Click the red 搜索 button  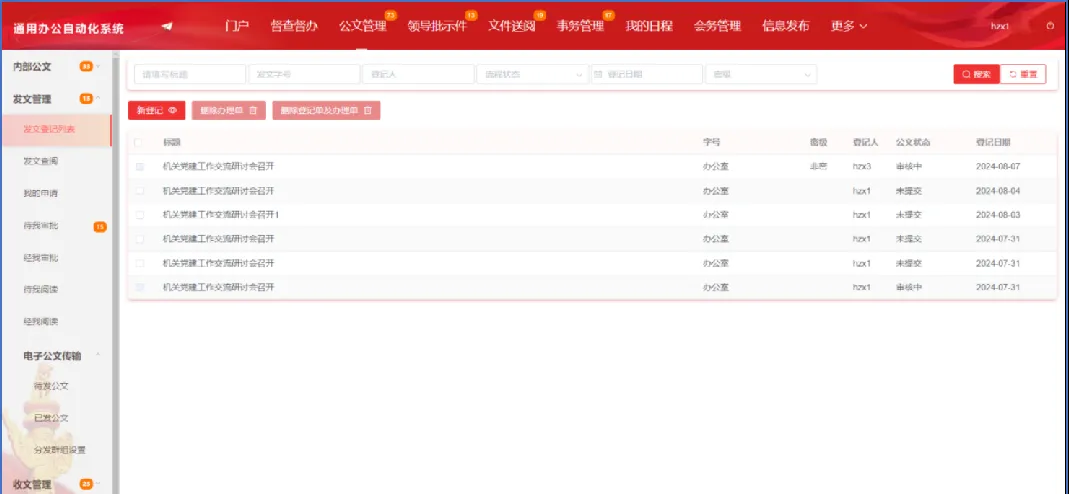click(976, 74)
